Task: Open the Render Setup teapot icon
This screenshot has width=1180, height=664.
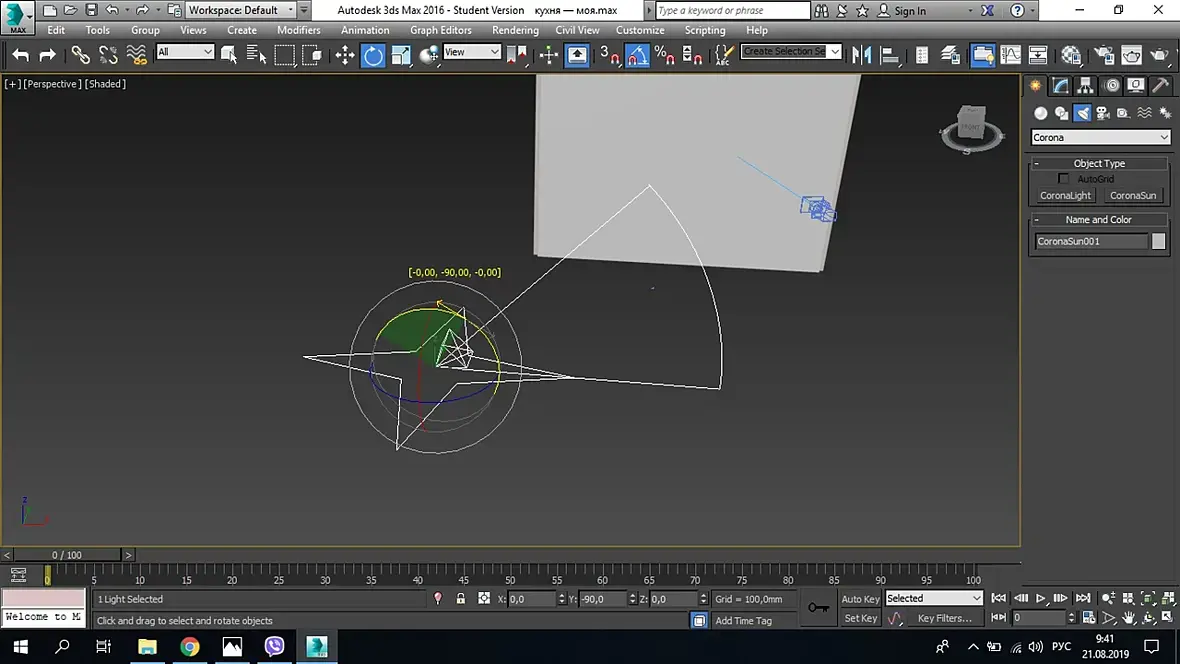Action: point(1104,56)
